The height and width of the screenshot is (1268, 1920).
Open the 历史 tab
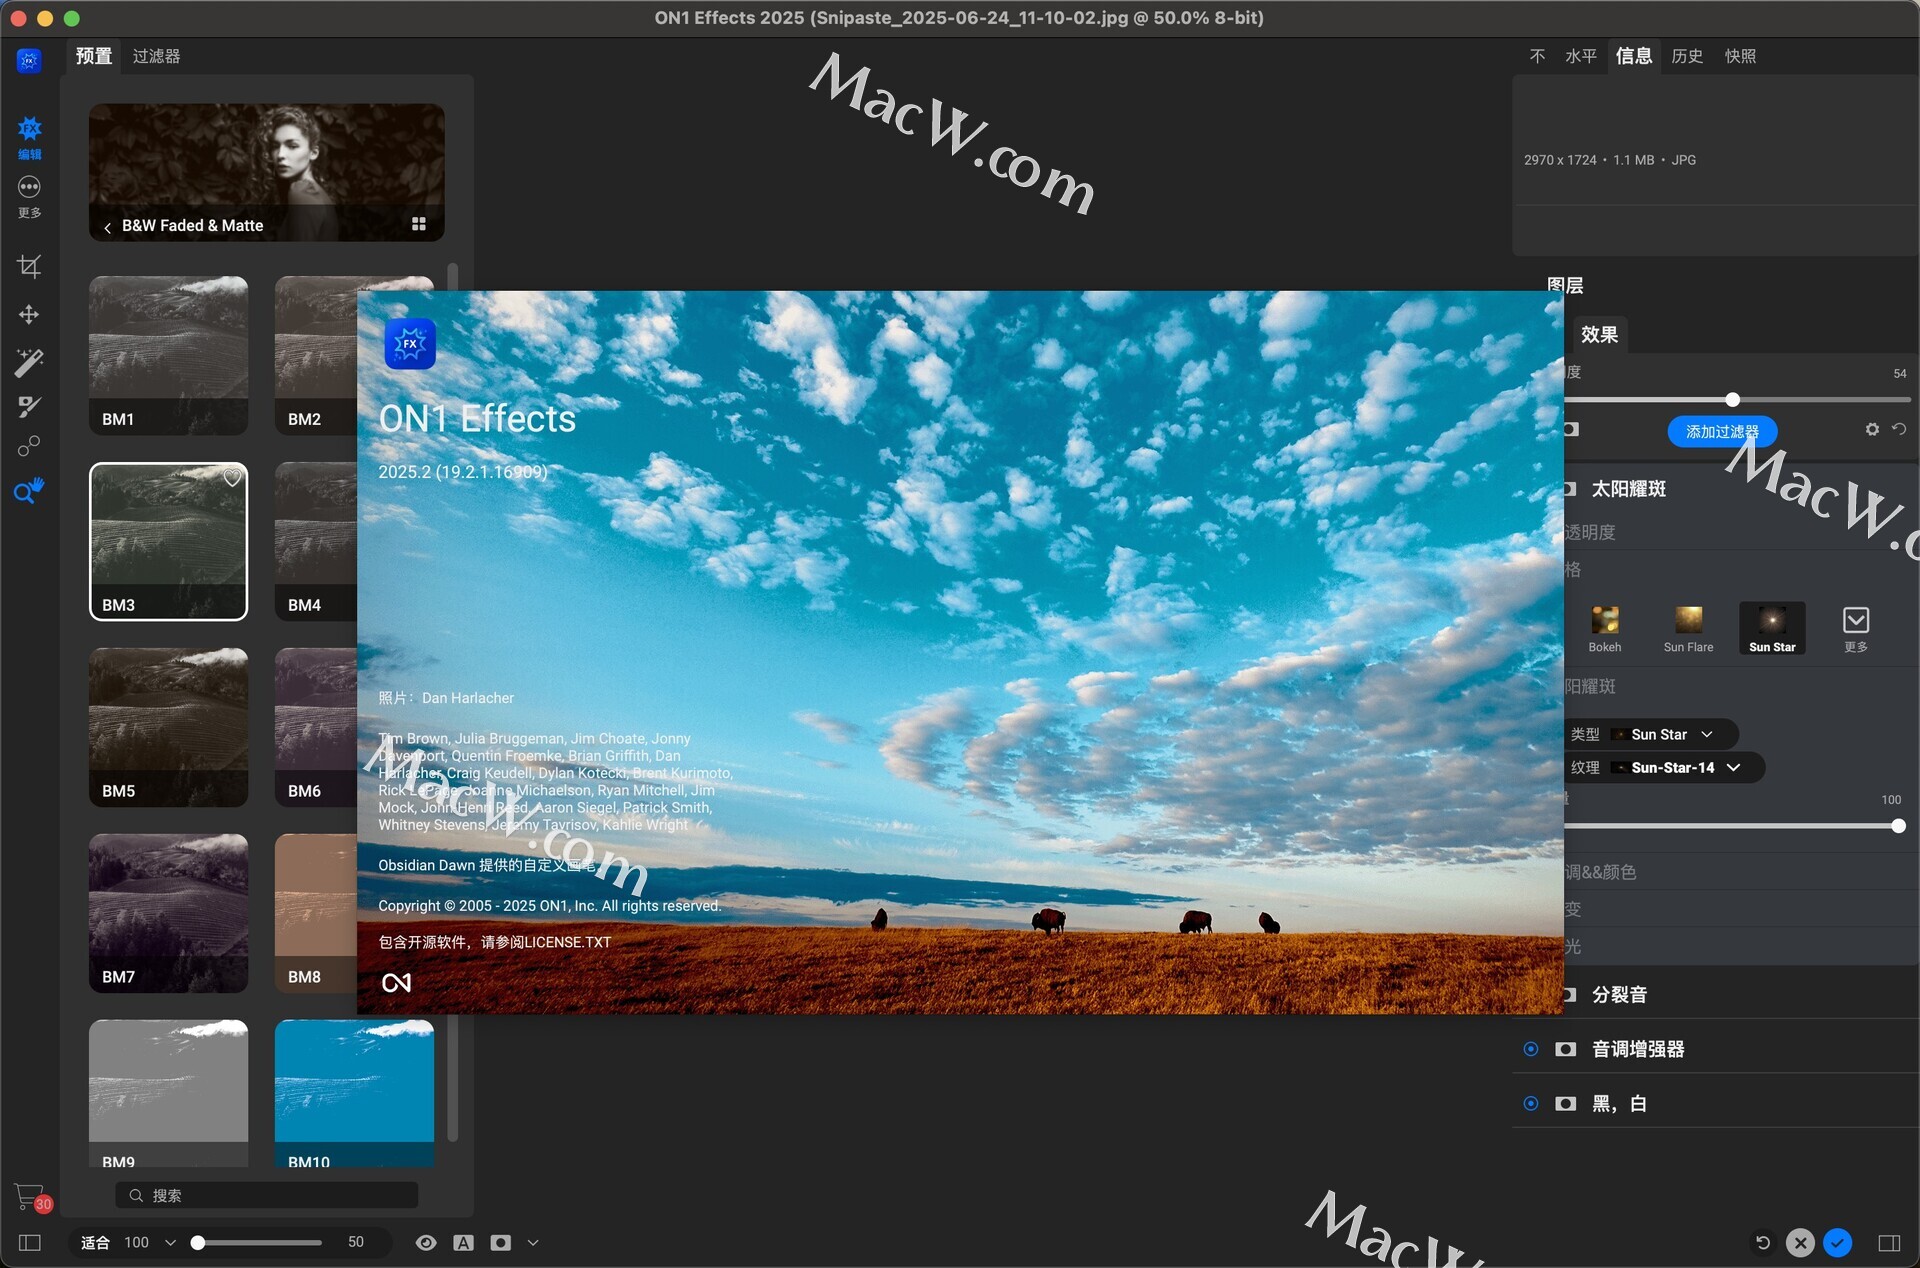[x=1687, y=56]
